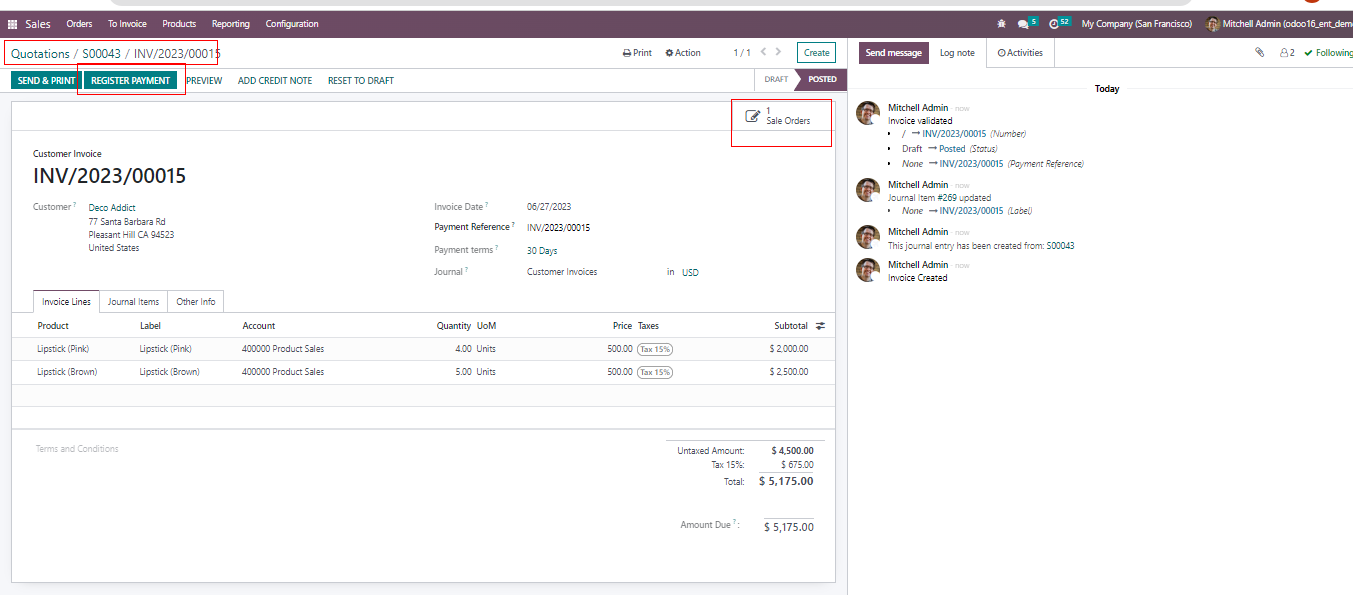This screenshot has width=1353, height=595.
Task: Open the followers person icon
Action: (x=1286, y=53)
